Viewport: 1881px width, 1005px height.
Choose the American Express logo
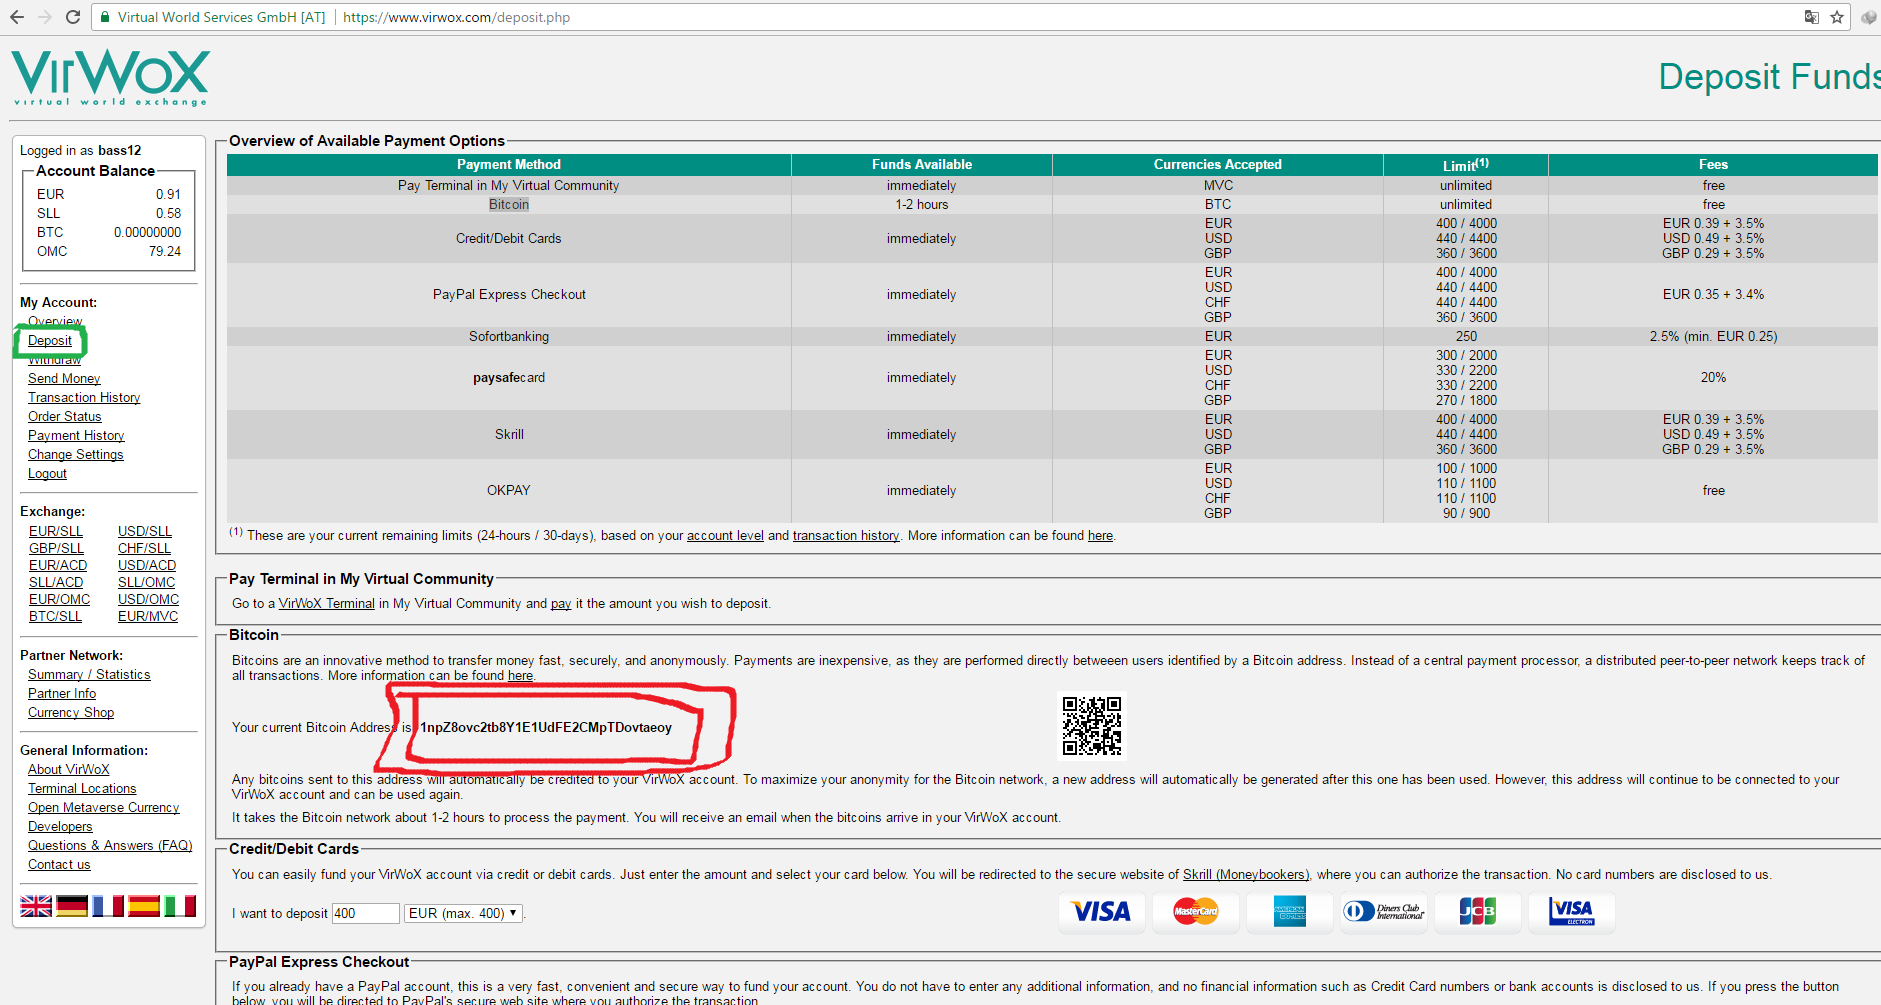(1290, 911)
